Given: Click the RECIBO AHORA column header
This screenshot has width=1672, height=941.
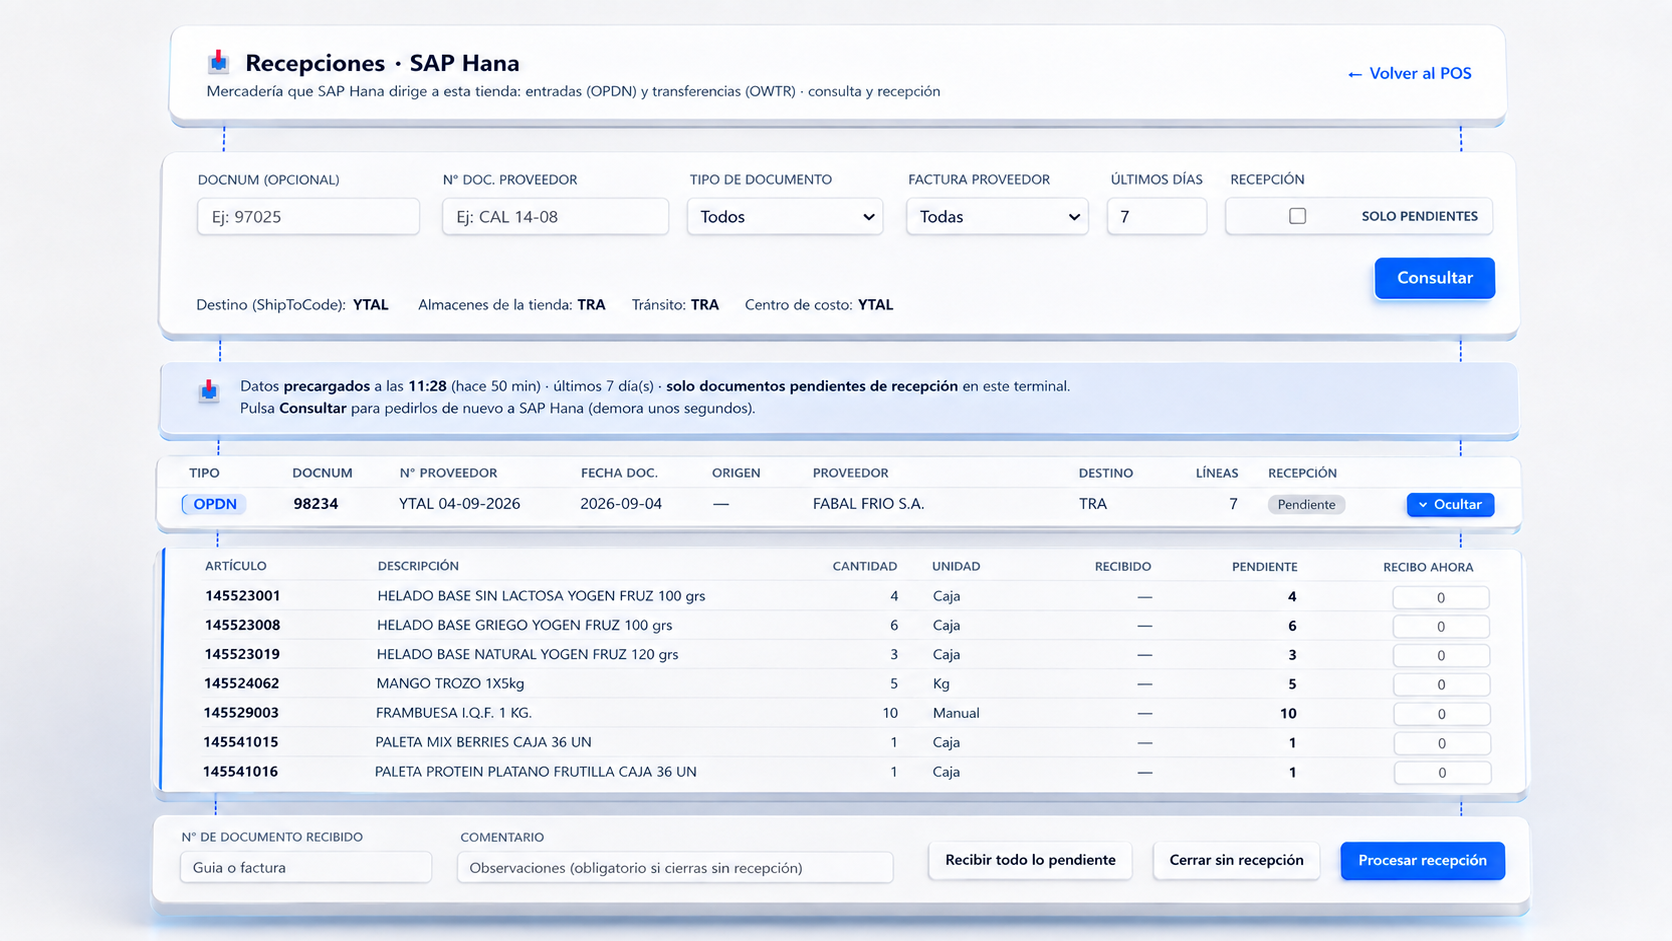Looking at the screenshot, I should pos(1428,567).
